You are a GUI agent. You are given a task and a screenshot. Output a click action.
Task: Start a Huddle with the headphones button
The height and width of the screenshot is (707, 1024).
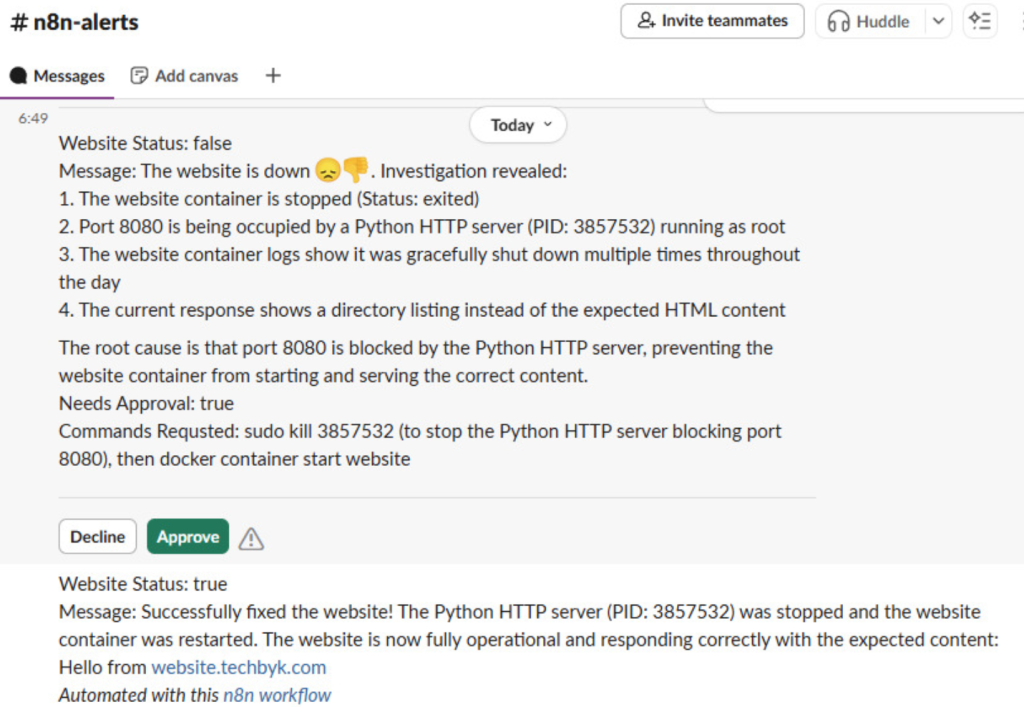click(869, 21)
